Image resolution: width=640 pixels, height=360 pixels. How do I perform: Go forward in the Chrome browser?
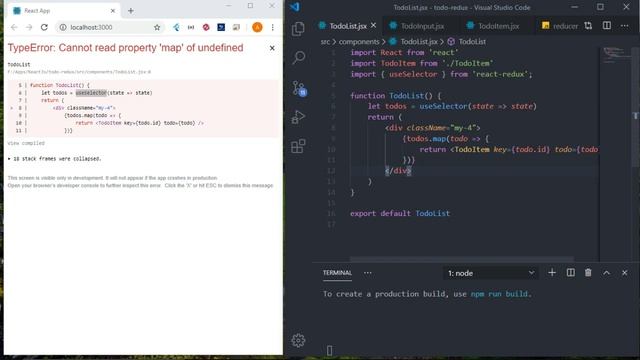pos(29,27)
